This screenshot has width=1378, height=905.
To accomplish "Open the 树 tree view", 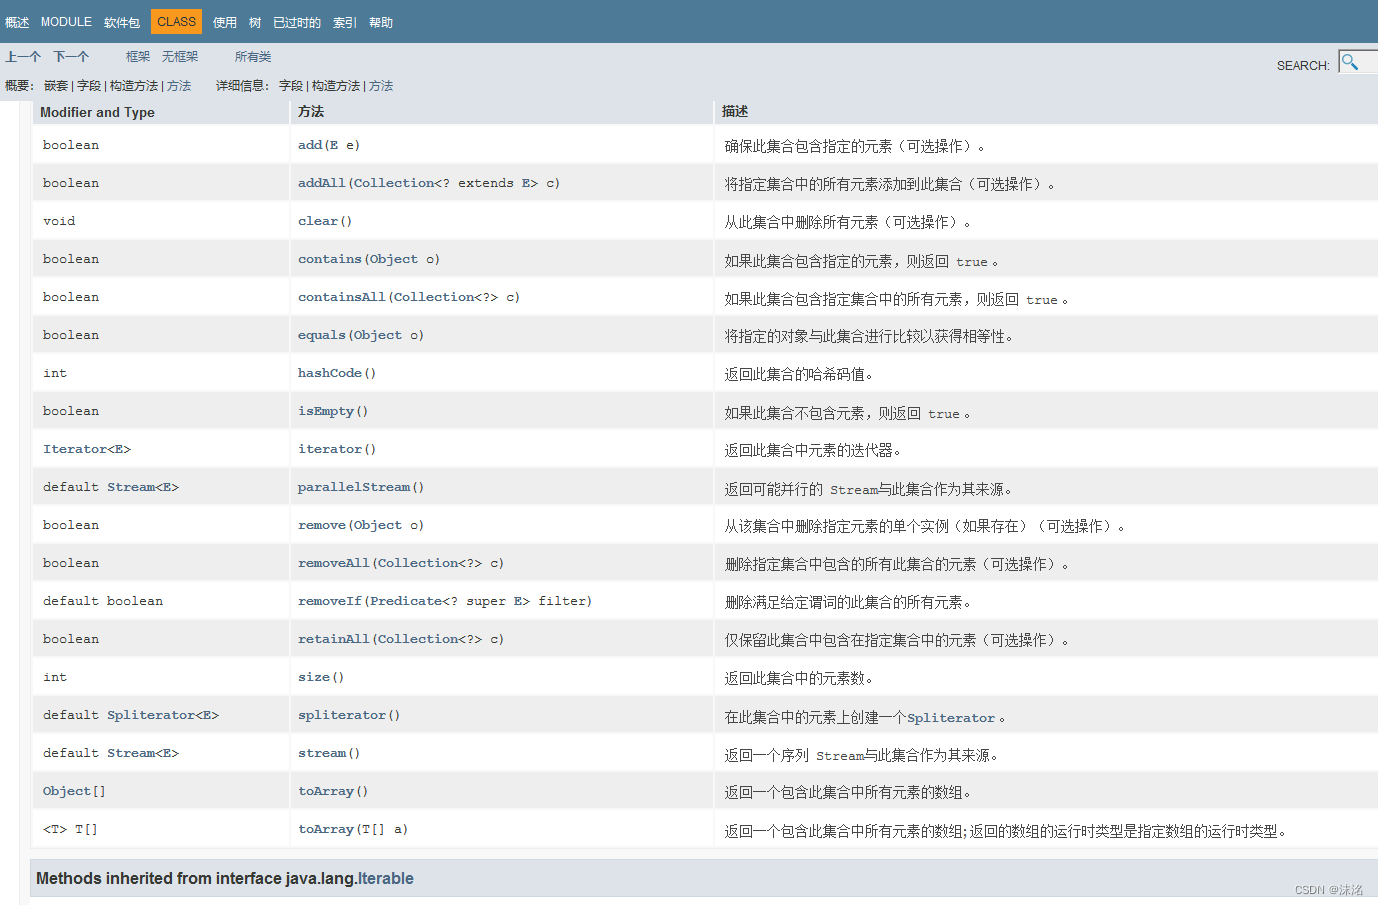I will (255, 21).
